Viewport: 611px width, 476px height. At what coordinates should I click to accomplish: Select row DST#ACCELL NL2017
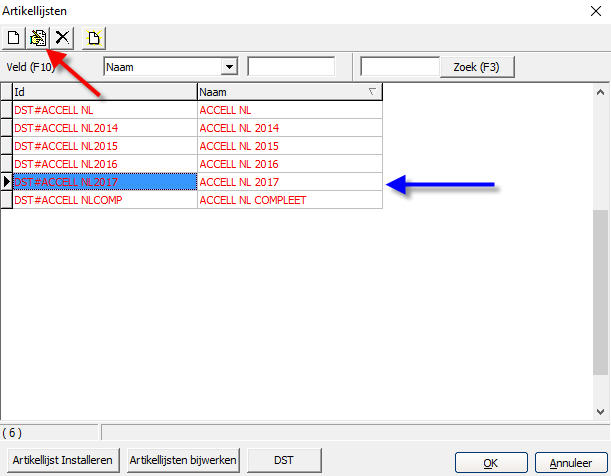105,182
